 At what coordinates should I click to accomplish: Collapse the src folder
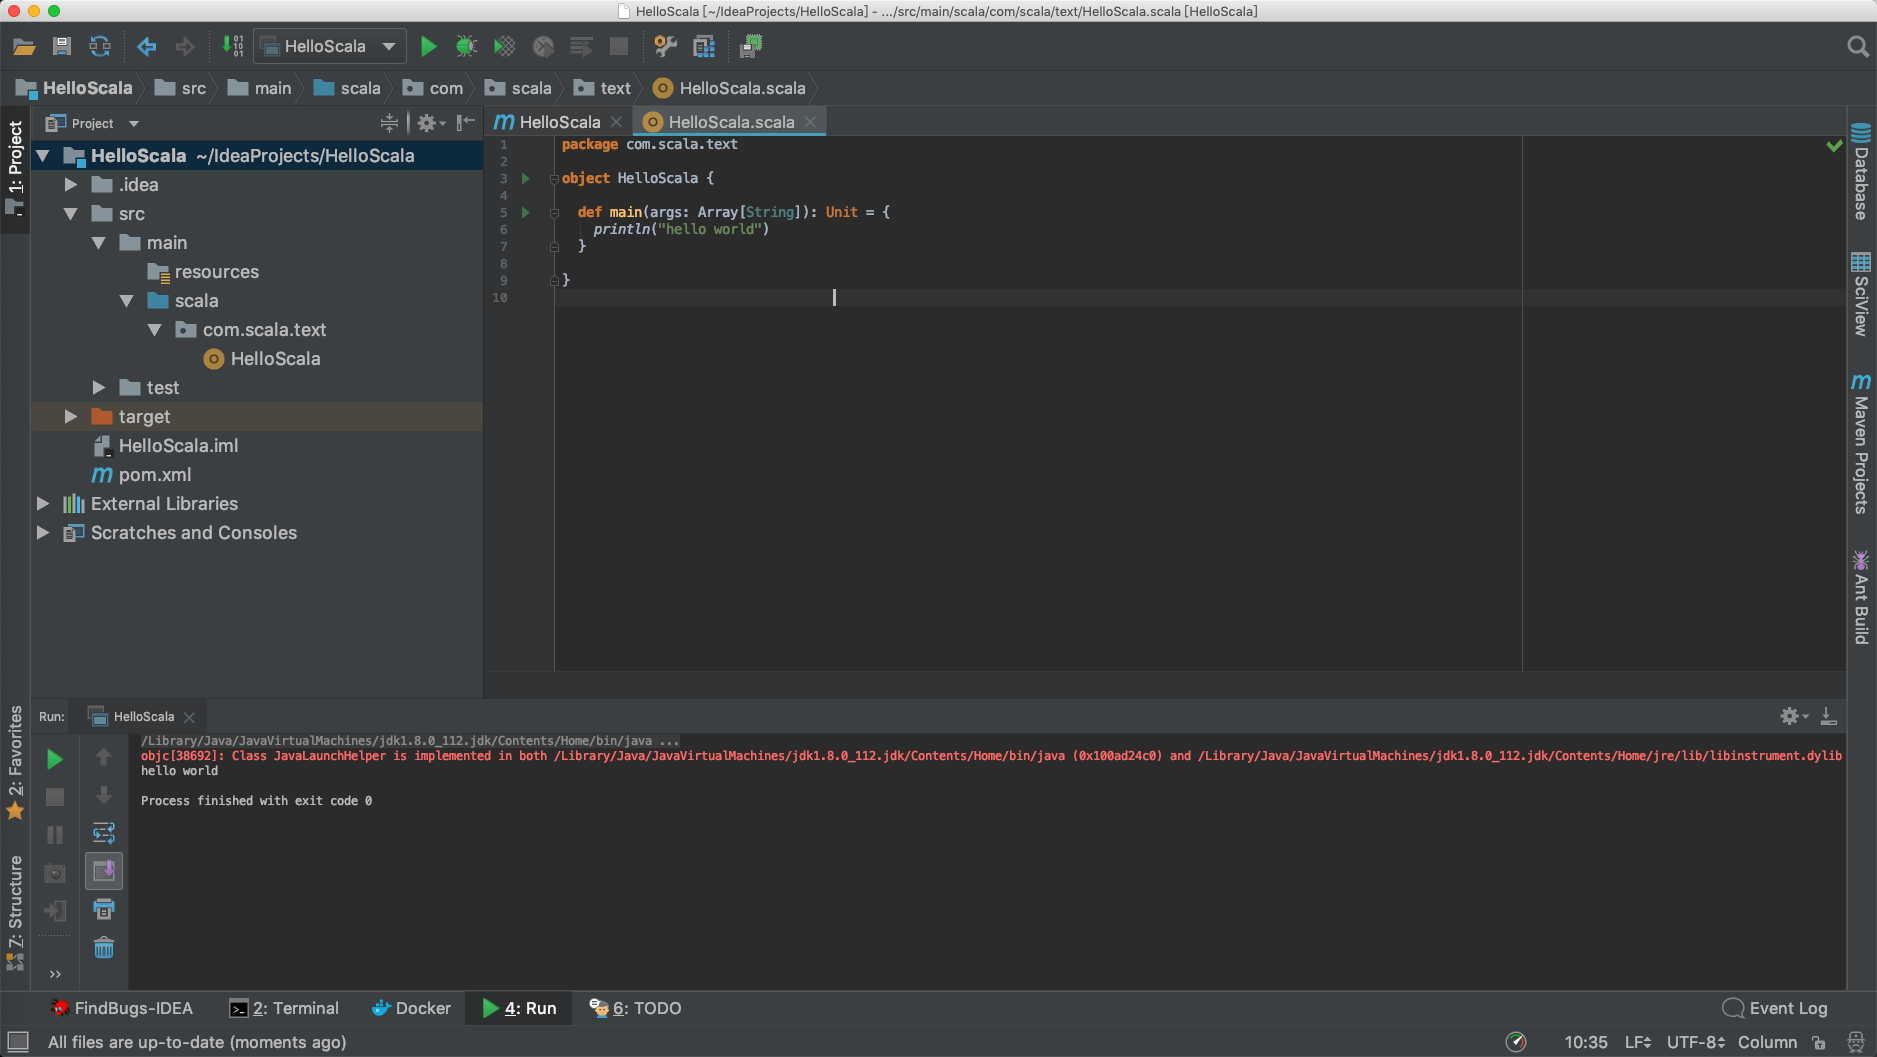click(x=71, y=214)
